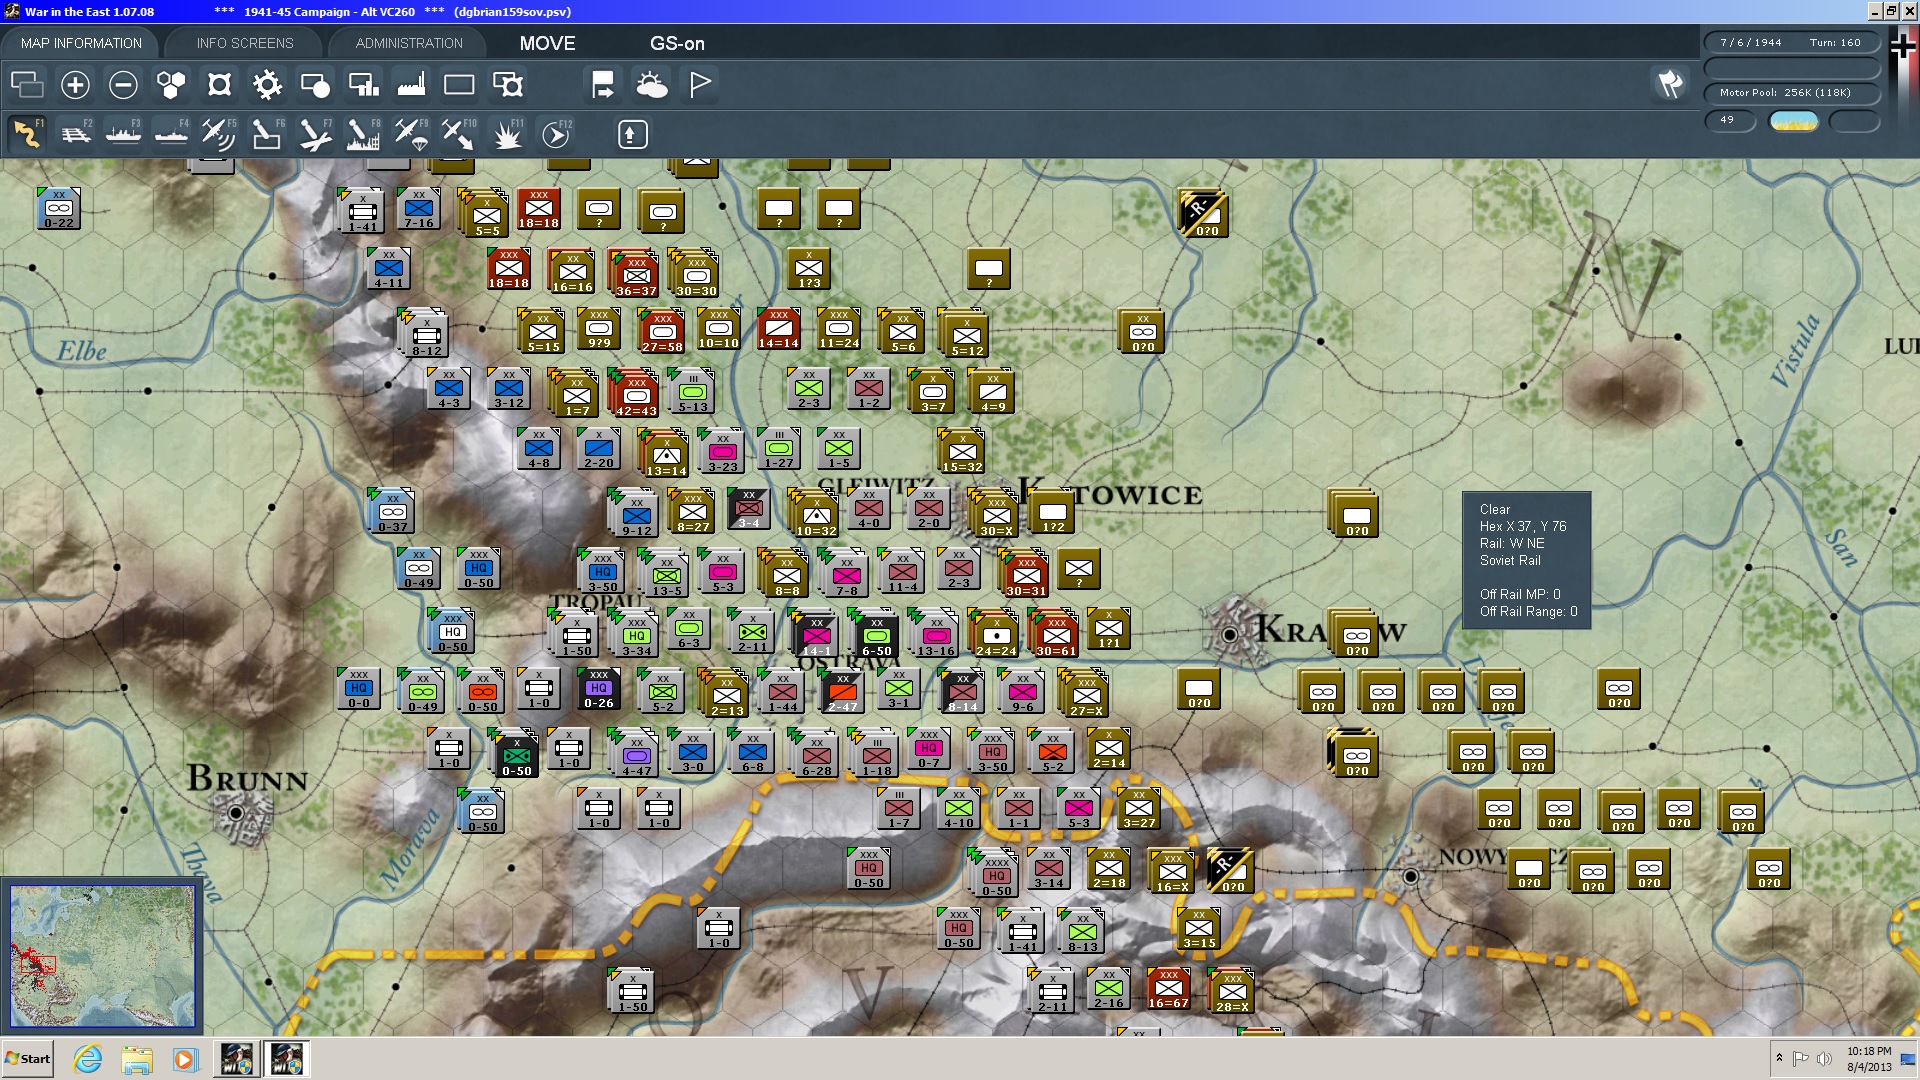Screen dimensions: 1920x1080
Task: Toggle the weather cloud-and-sun icon
Action: (652, 85)
